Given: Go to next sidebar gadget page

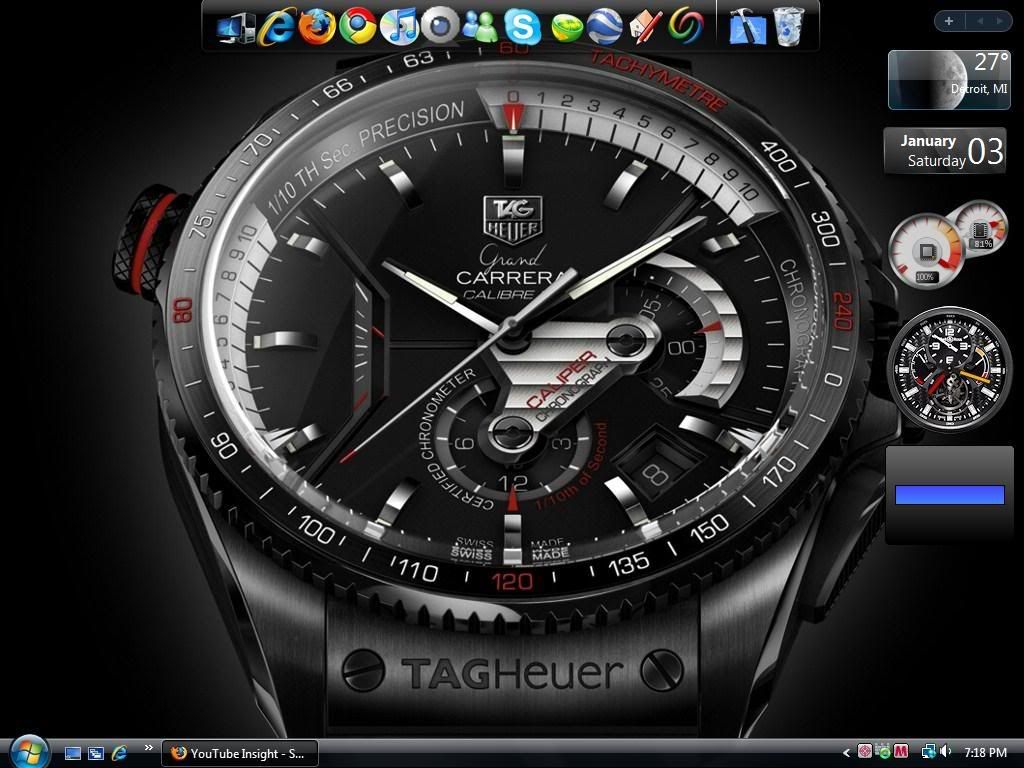Looking at the screenshot, I should coord(999,22).
